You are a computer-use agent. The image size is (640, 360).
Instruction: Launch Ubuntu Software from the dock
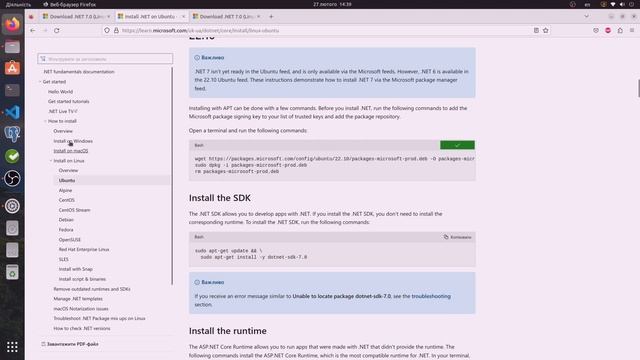(12, 68)
